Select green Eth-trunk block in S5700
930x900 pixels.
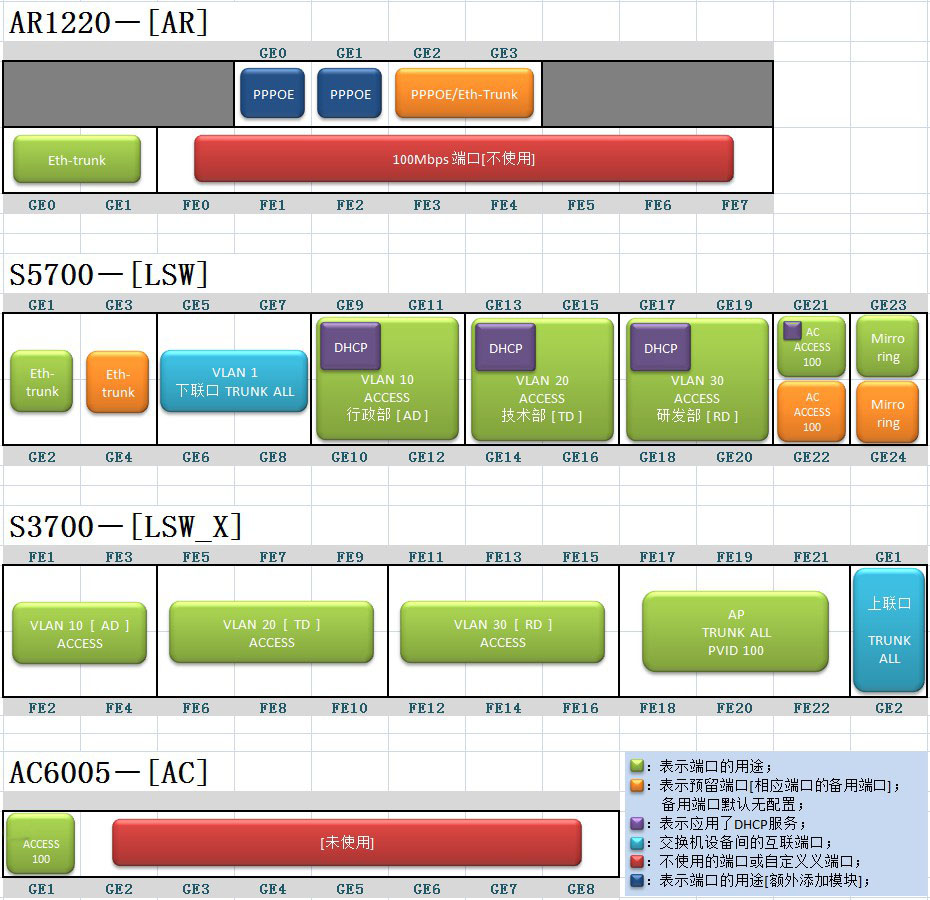click(42, 381)
